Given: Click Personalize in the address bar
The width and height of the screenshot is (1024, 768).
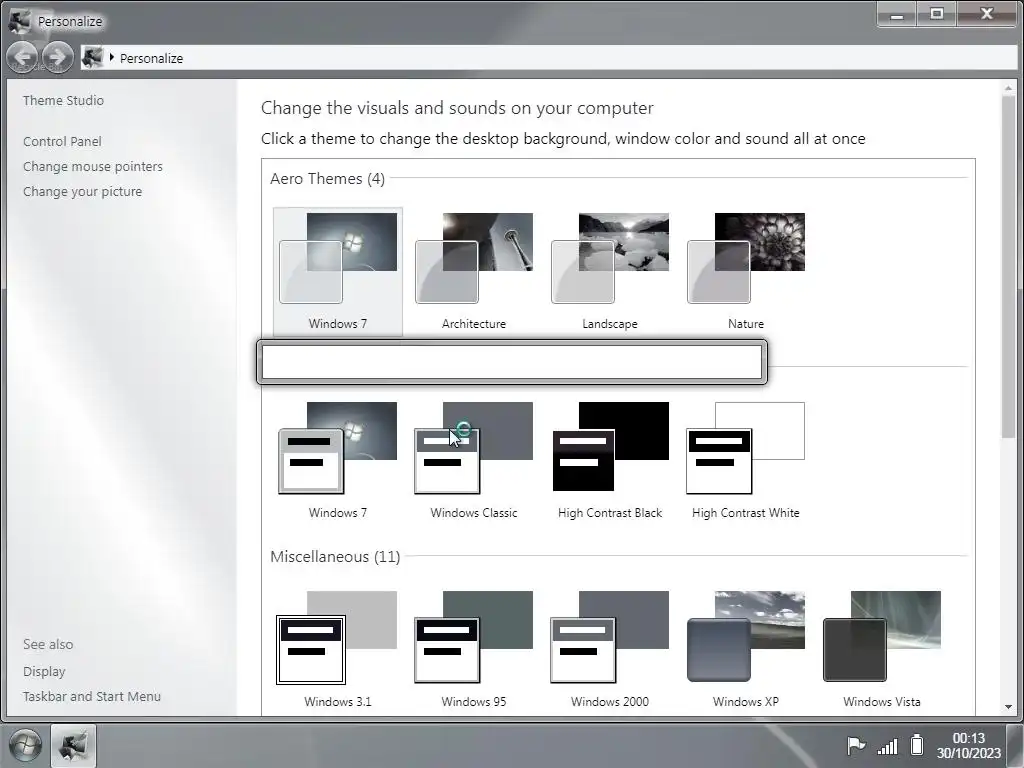Looking at the screenshot, I should click(152, 58).
